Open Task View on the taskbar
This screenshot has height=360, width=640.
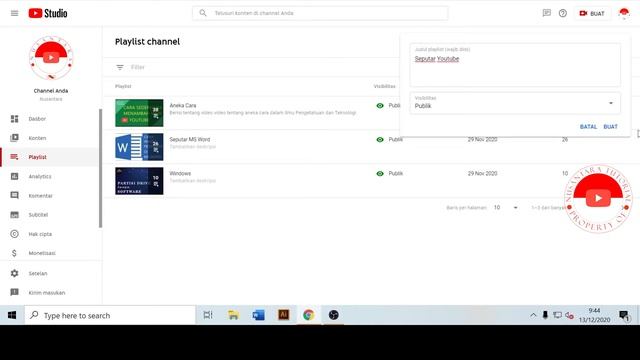(208, 315)
